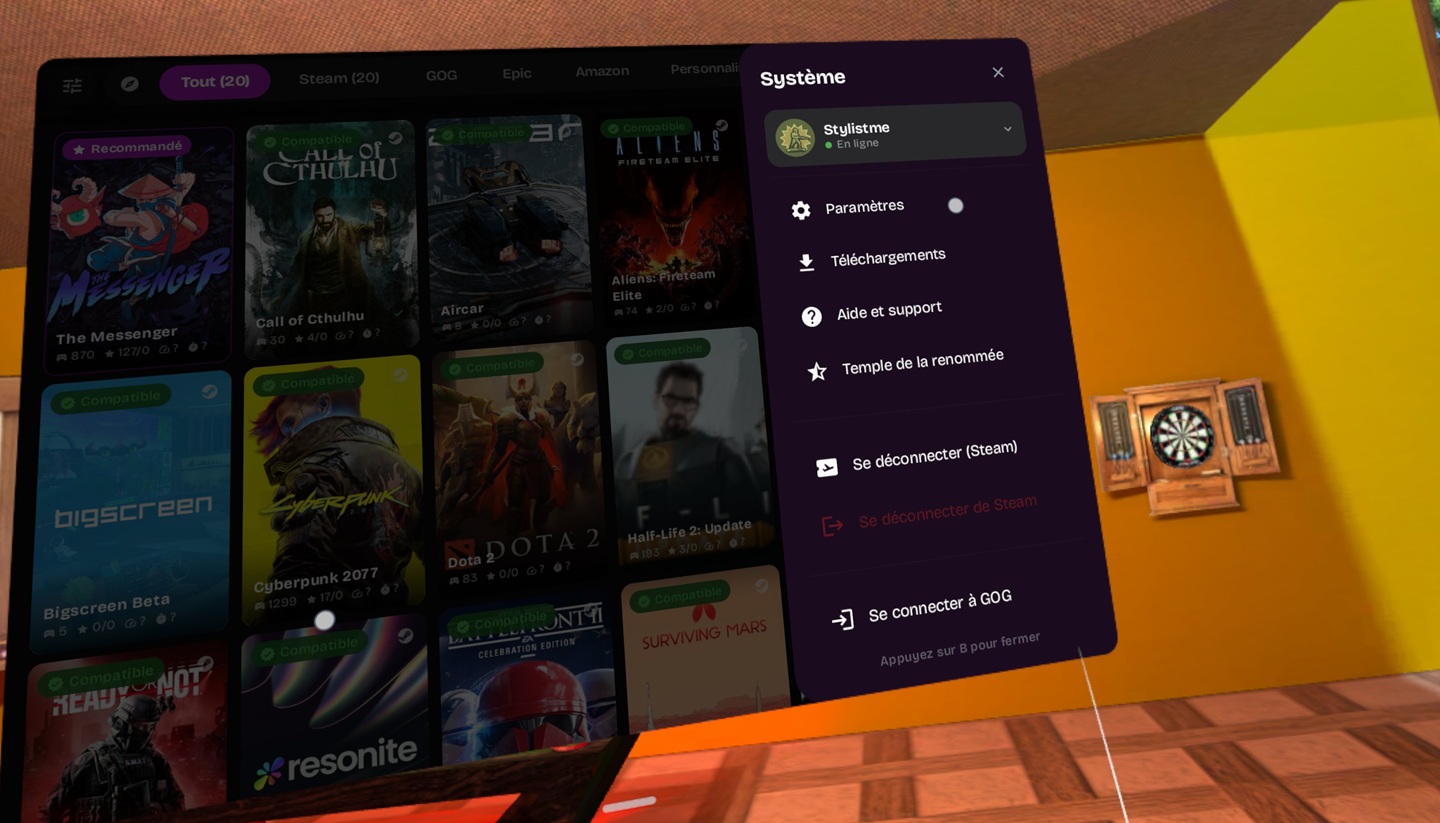Viewport: 1440px width, 823px height.
Task: Click the "Système" panel title
Action: tap(803, 78)
